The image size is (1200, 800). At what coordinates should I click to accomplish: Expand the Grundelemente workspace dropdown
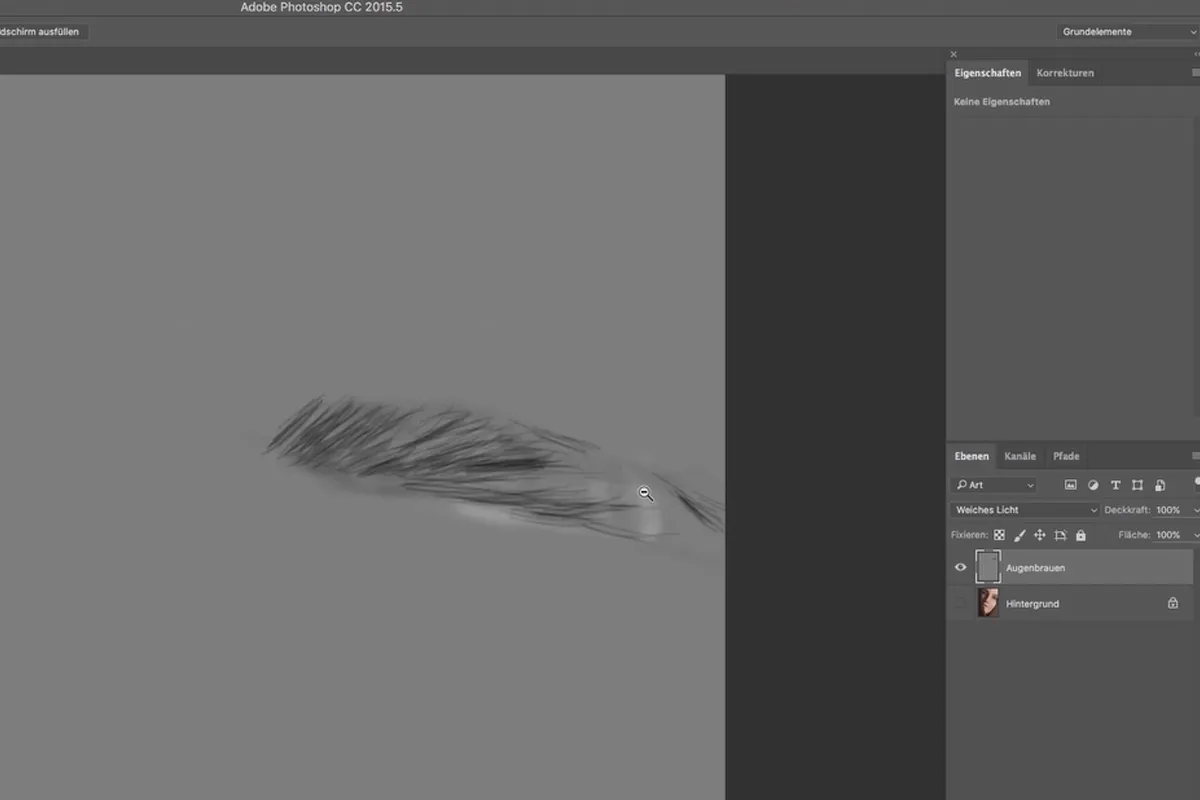(x=1128, y=32)
